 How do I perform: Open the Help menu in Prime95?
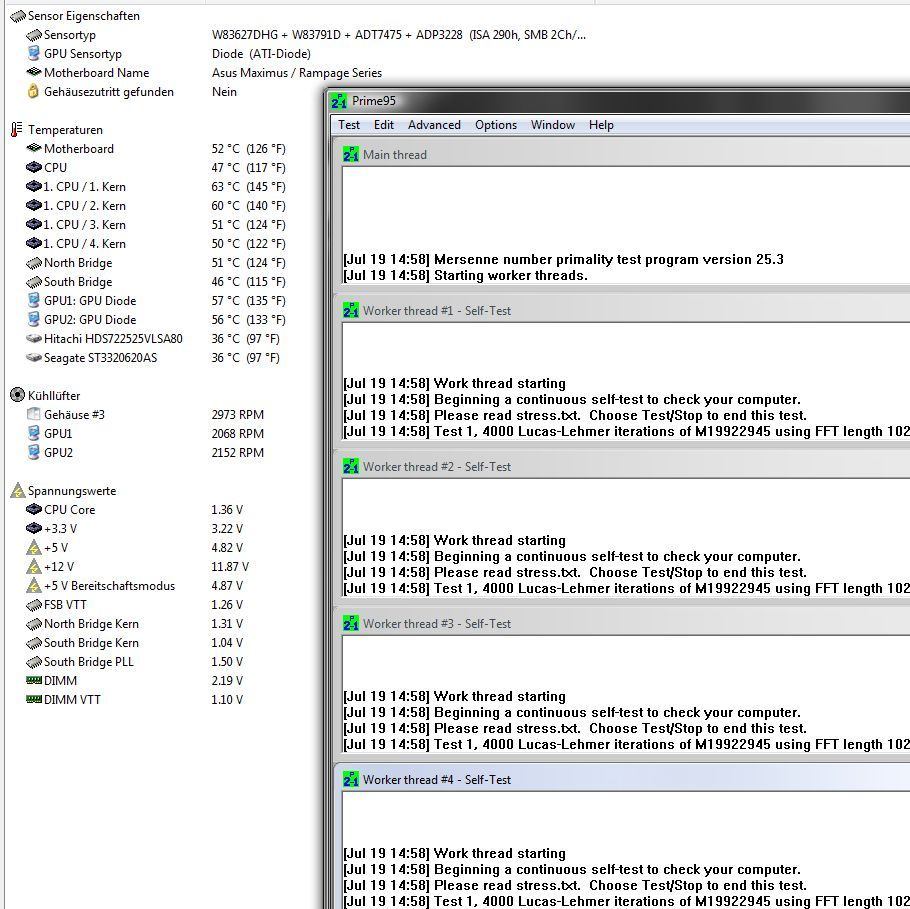coord(601,125)
